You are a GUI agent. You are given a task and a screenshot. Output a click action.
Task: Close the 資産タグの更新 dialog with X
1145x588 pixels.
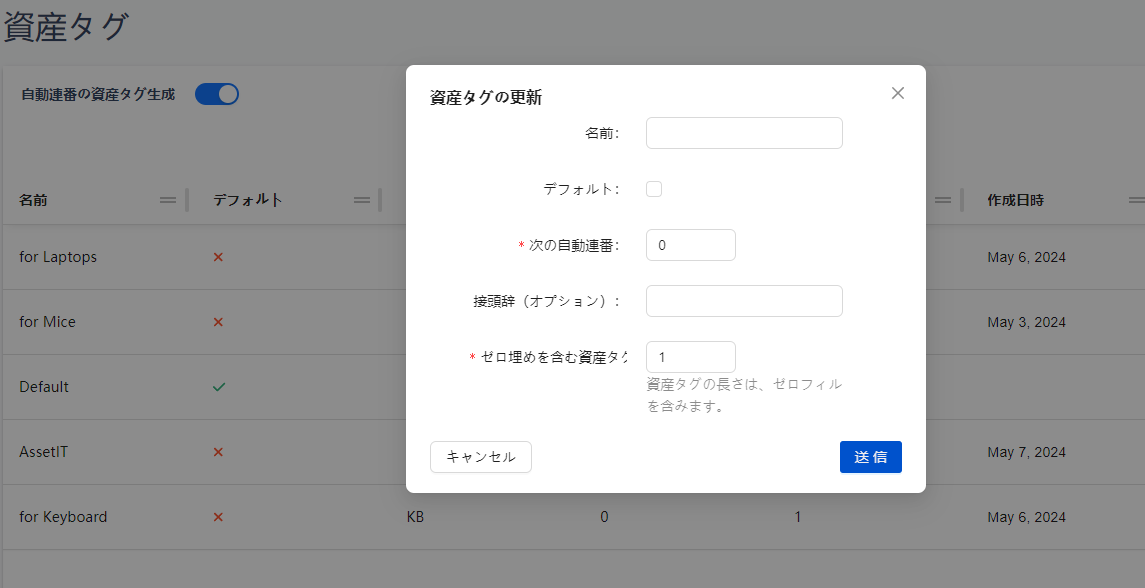click(897, 93)
